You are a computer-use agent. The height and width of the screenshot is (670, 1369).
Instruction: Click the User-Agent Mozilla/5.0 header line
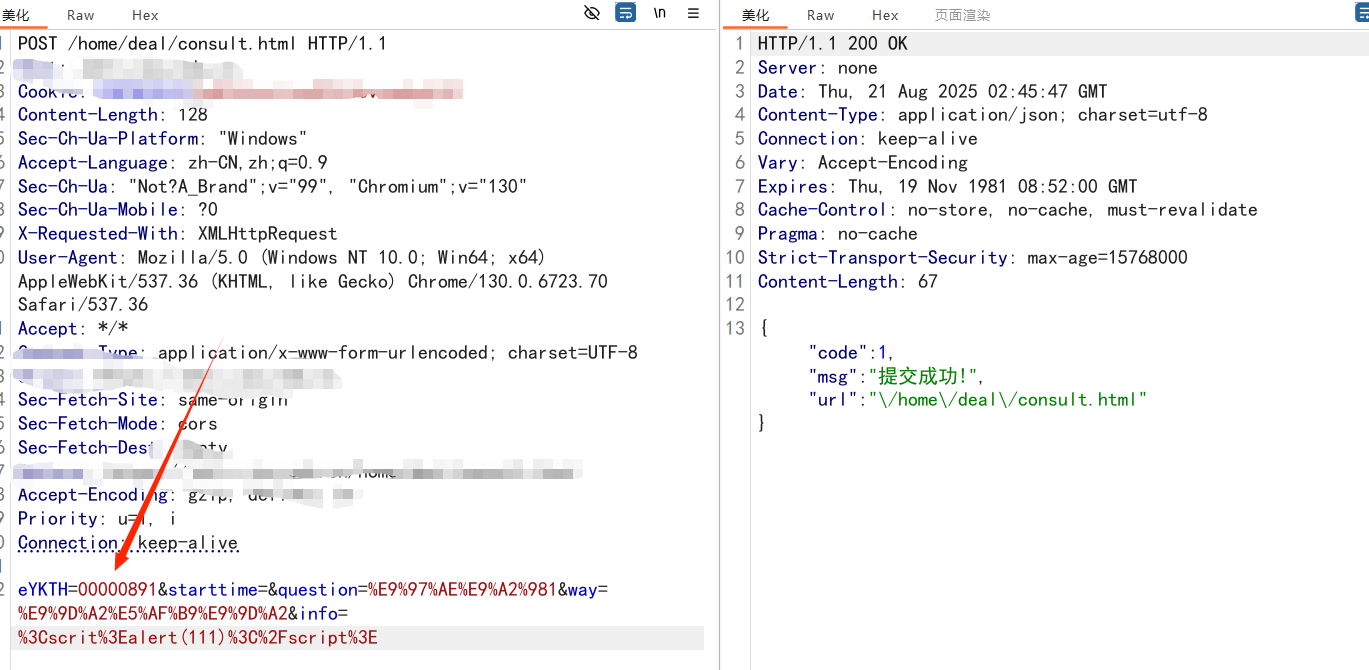pos(283,258)
